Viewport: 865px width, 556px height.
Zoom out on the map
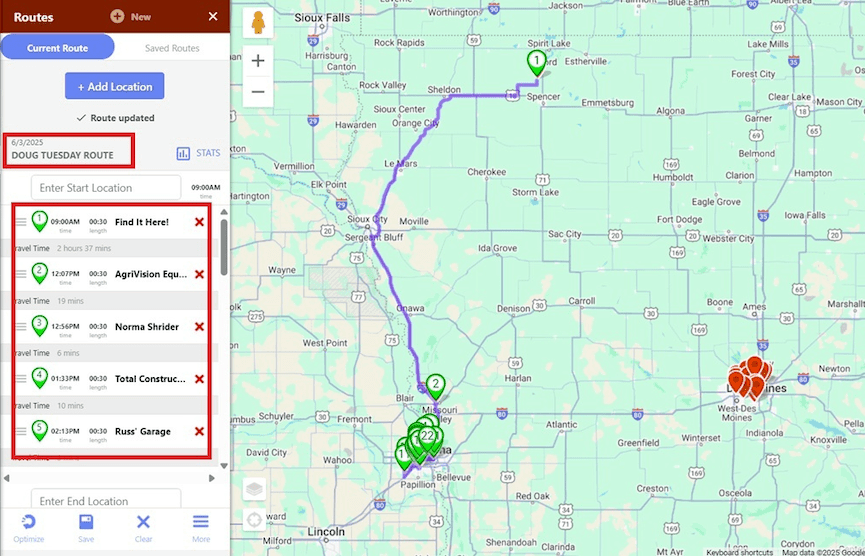click(258, 92)
